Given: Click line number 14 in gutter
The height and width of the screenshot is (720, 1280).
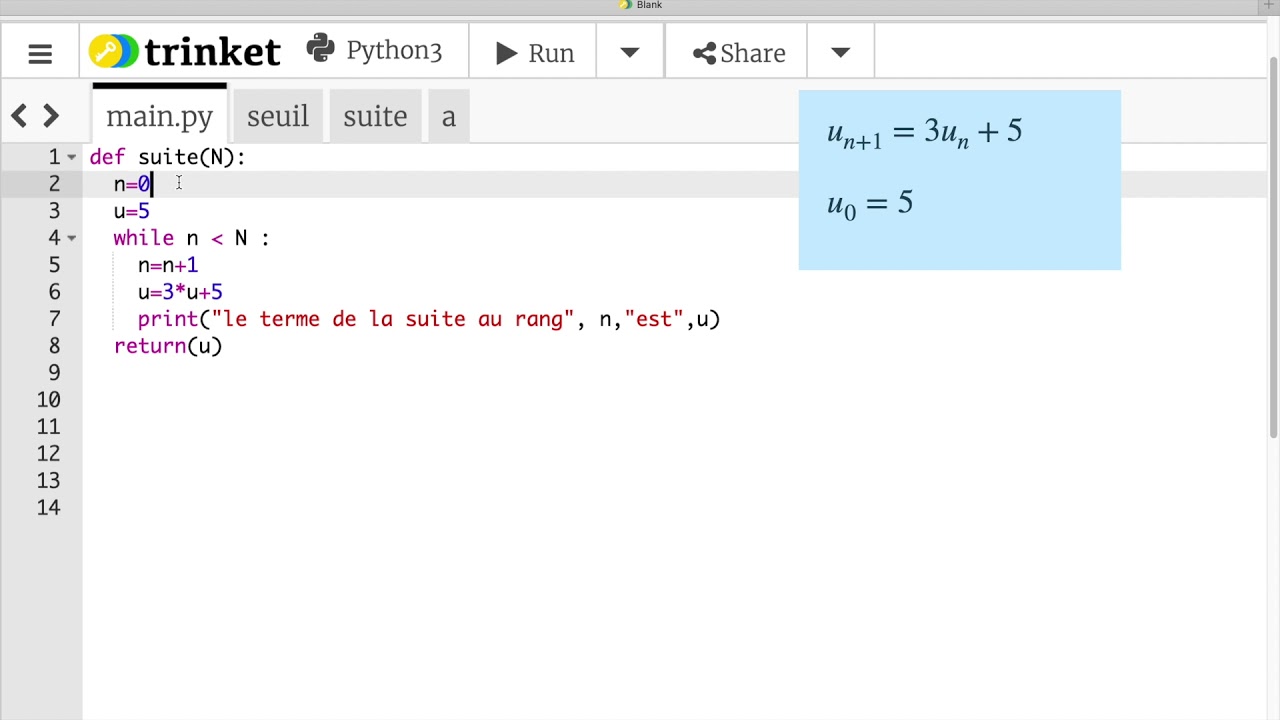Looking at the screenshot, I should [x=48, y=508].
